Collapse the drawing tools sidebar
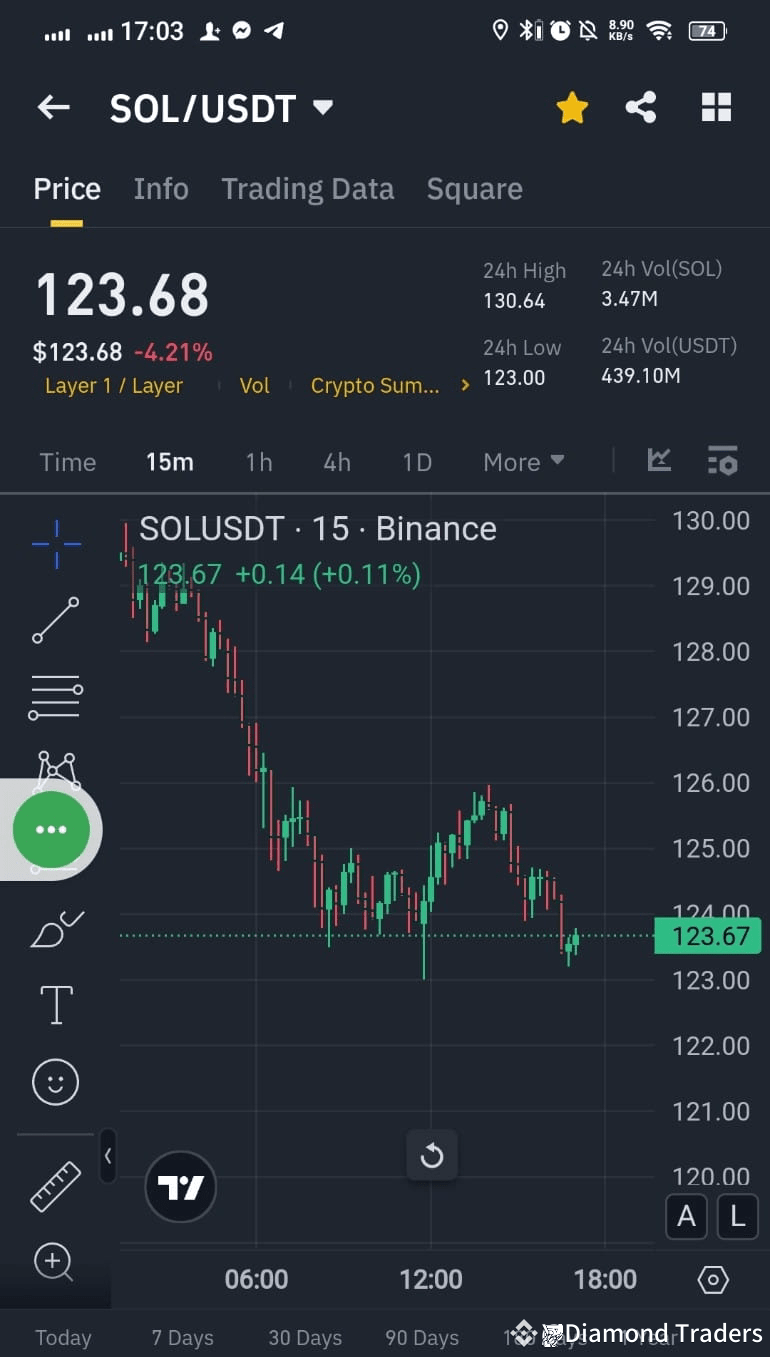 pos(108,1155)
